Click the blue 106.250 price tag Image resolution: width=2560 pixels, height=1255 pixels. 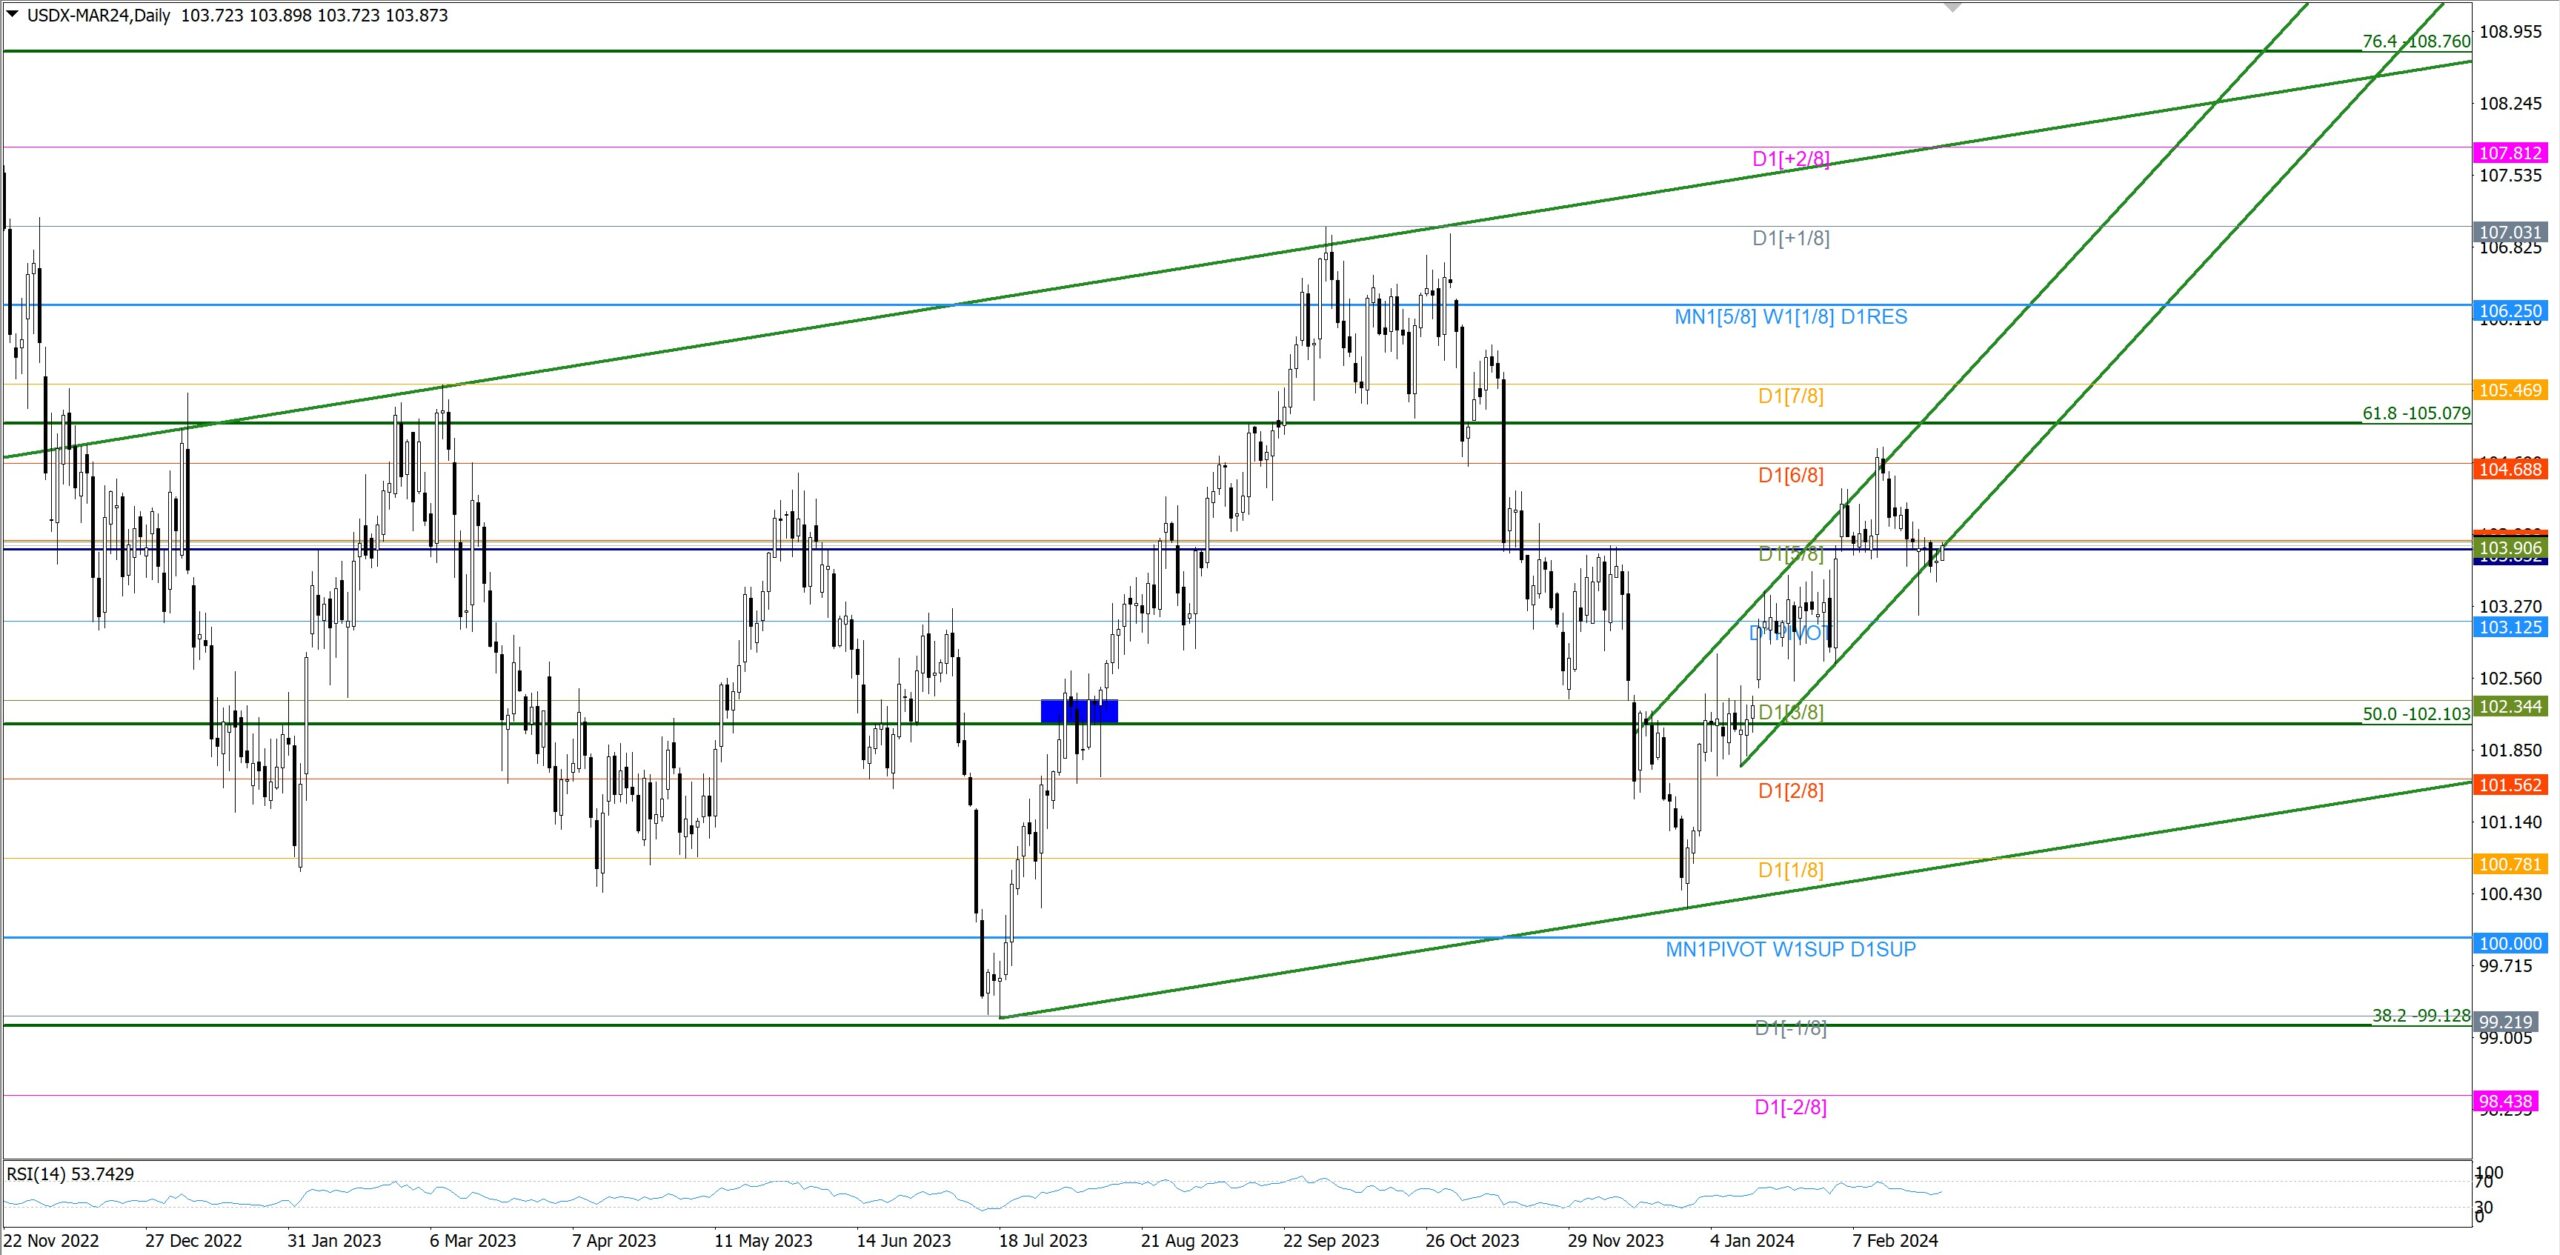[x=2510, y=311]
